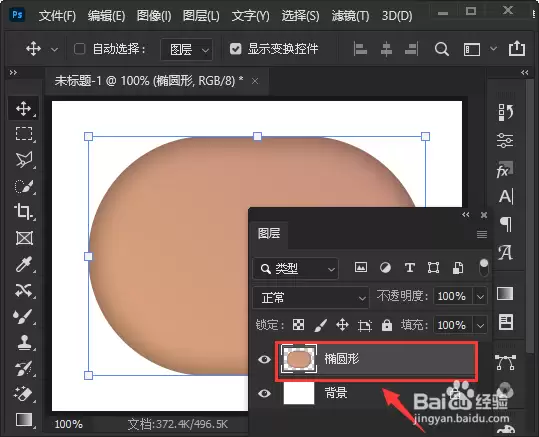Lock transparent pixels icon
Screen dimensions: 539x437
pyautogui.click(x=298, y=325)
